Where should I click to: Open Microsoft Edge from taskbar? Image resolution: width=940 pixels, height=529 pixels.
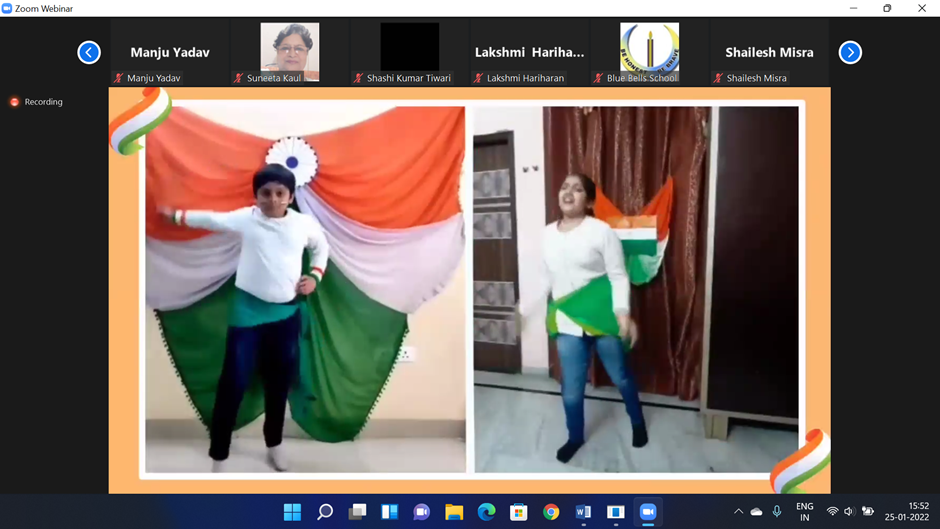click(x=486, y=512)
